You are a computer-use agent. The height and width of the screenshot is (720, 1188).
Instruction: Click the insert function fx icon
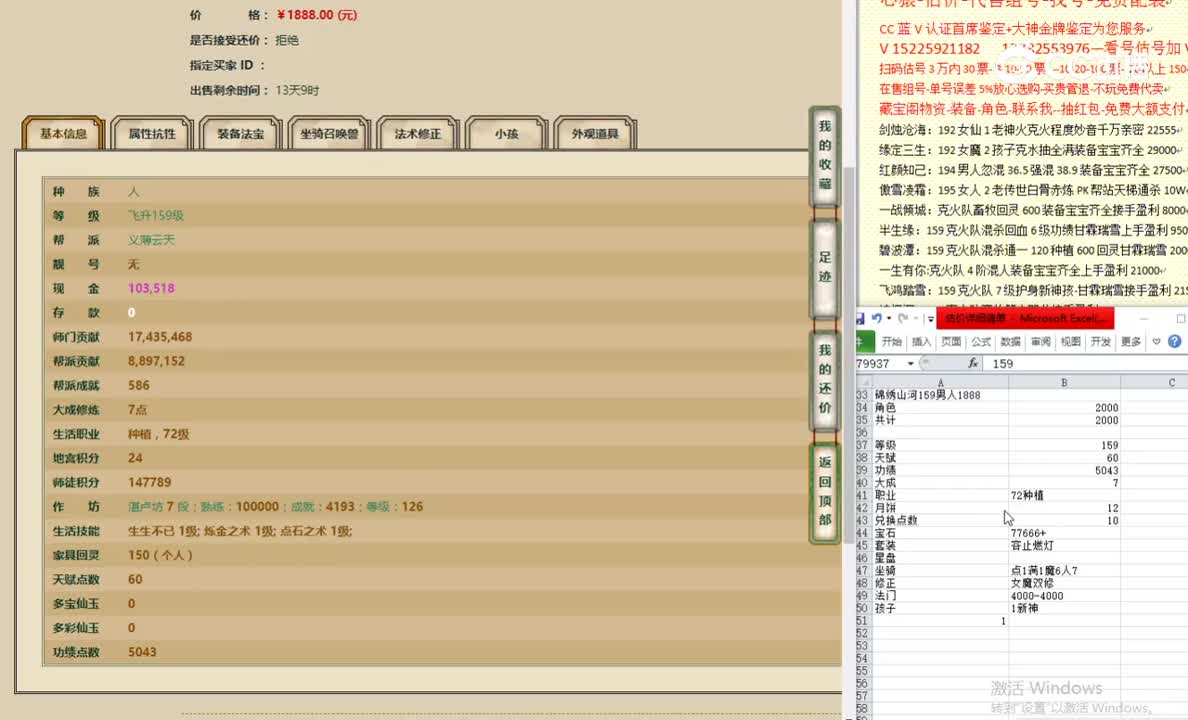973,364
